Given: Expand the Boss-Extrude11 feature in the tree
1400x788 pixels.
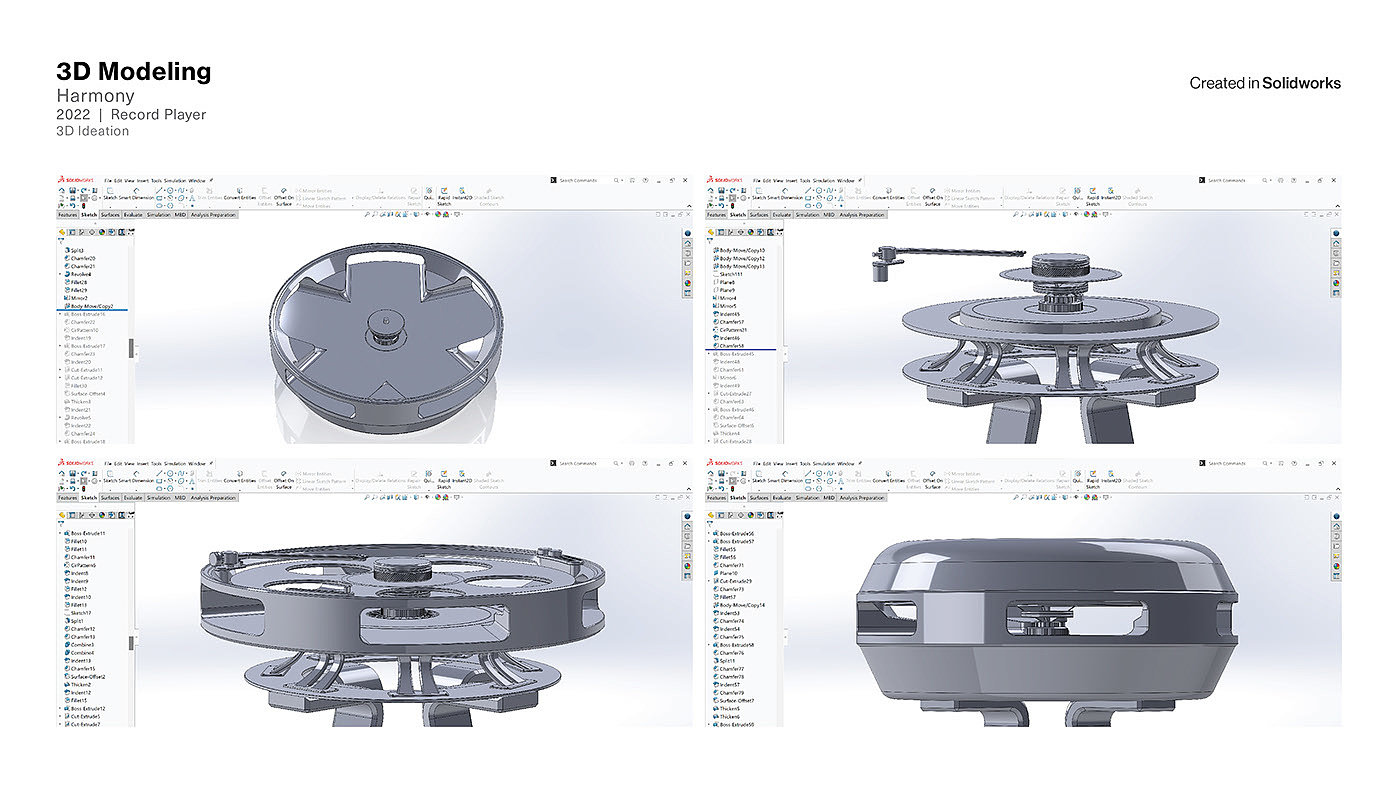Looking at the screenshot, I should tap(60, 533).
